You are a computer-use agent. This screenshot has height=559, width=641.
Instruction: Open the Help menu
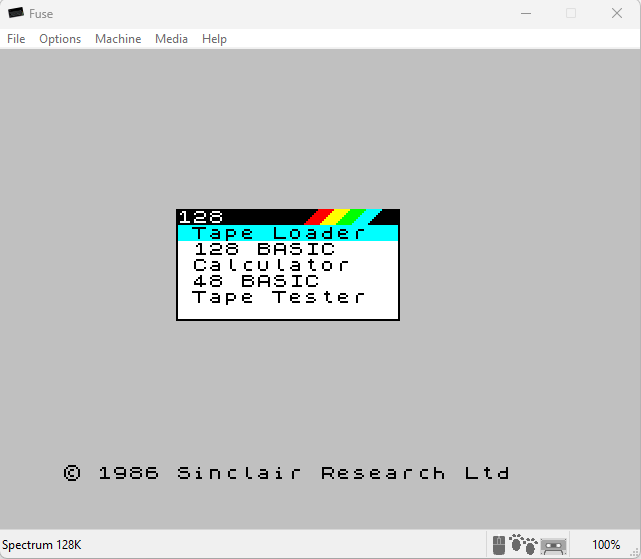tap(214, 39)
